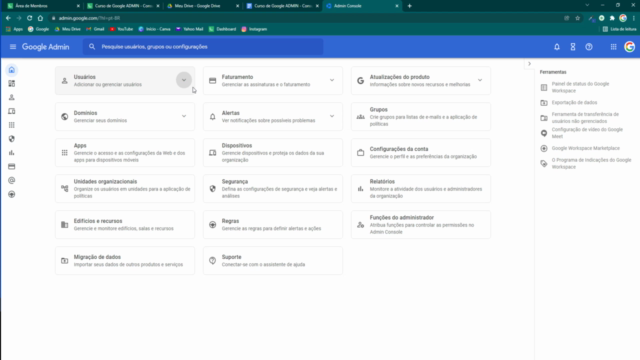Expand the Faturamento card chevron
The image size is (640, 360).
point(332,80)
